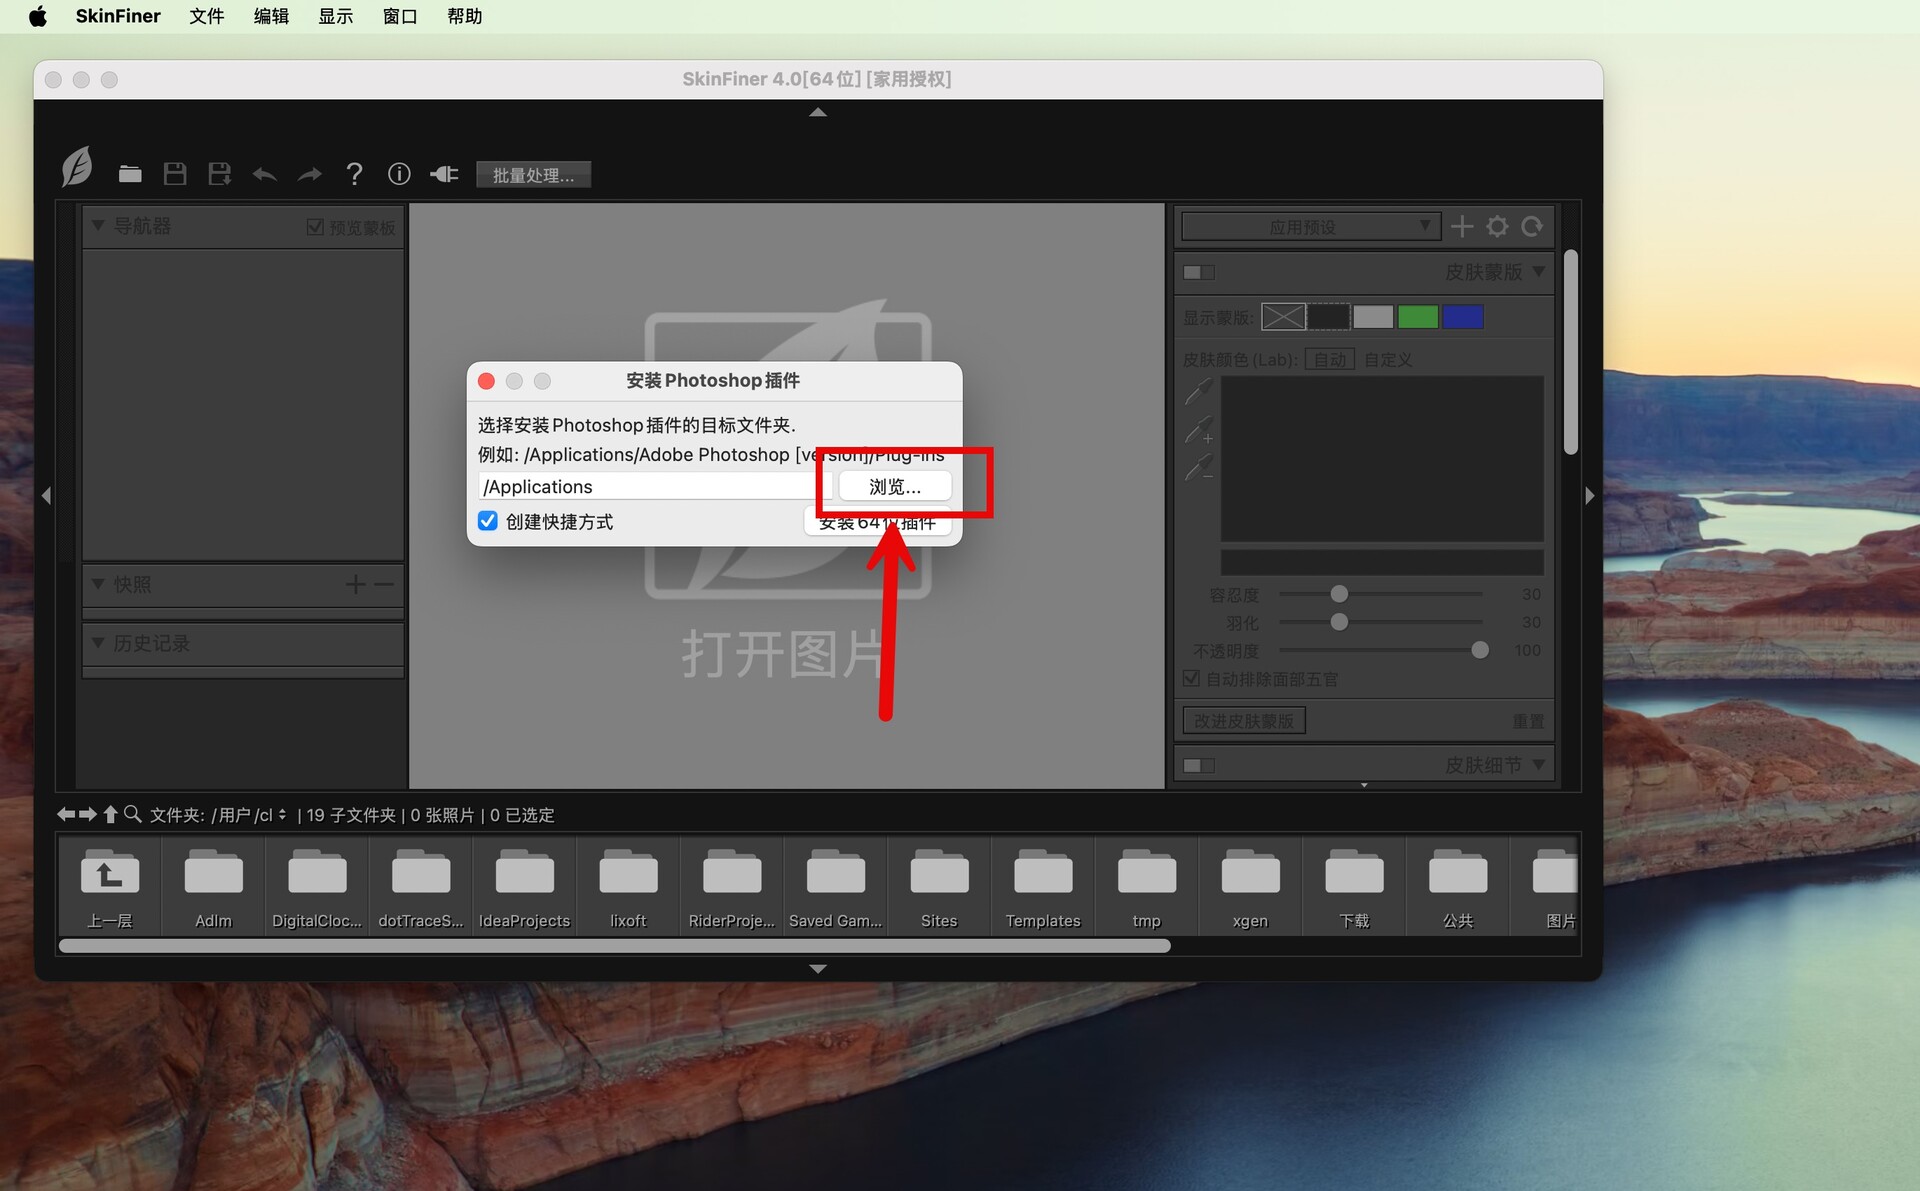Click the /Applications path input field
The width and height of the screenshot is (1920, 1191).
click(655, 487)
